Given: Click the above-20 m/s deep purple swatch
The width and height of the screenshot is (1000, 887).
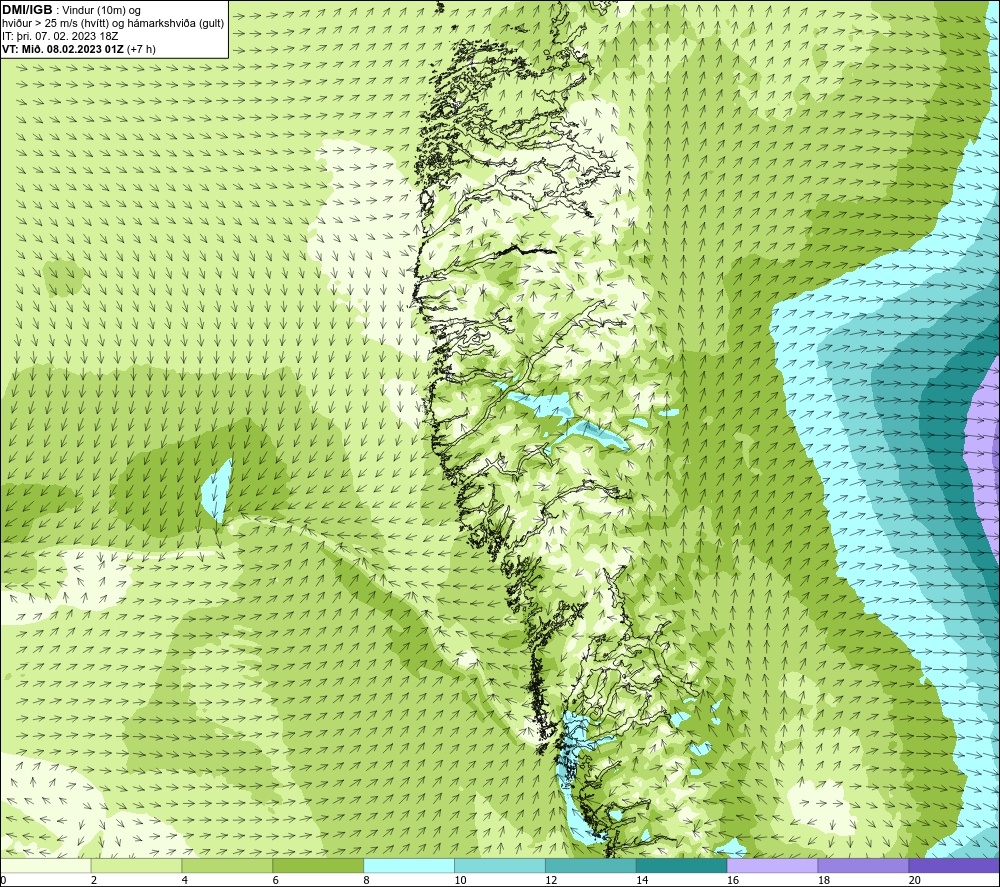Looking at the screenshot, I should (954, 866).
